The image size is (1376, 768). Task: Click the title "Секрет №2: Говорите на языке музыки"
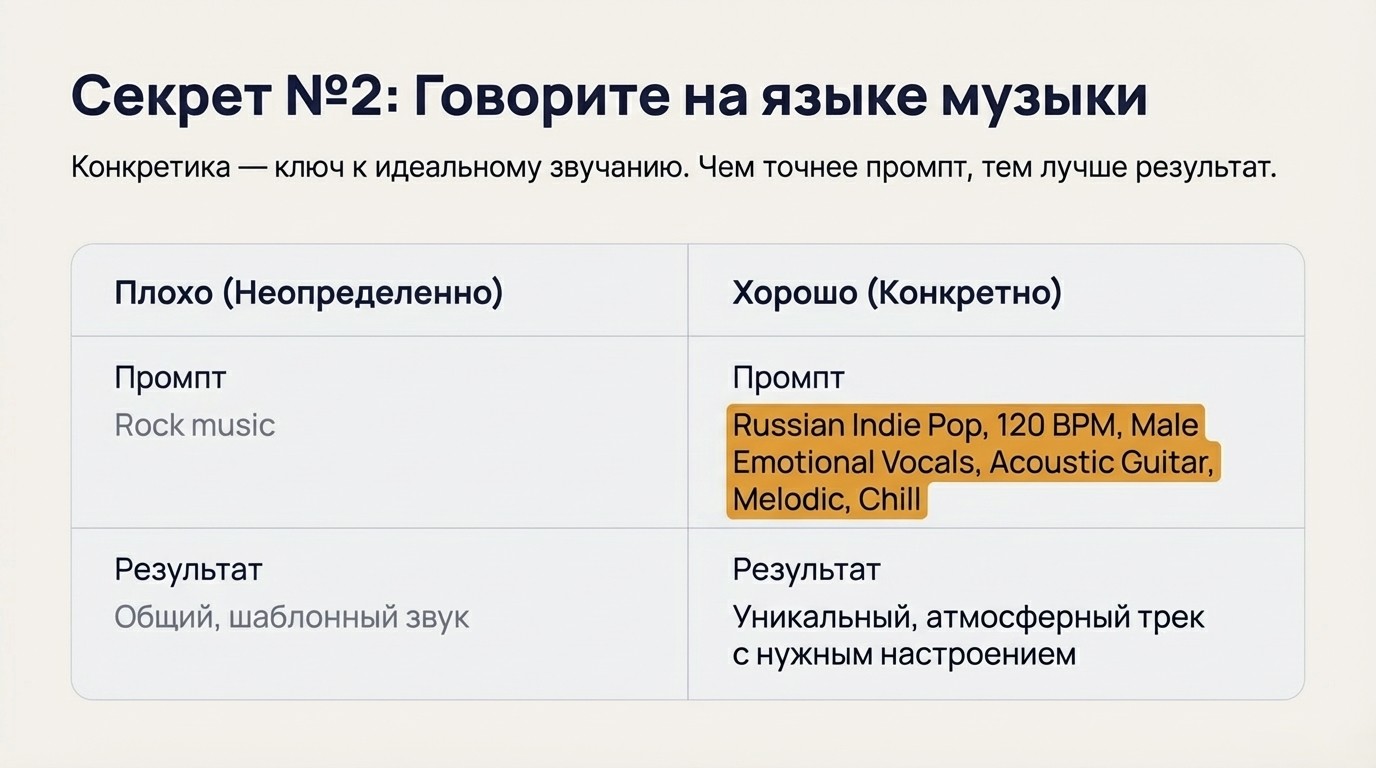(x=608, y=98)
